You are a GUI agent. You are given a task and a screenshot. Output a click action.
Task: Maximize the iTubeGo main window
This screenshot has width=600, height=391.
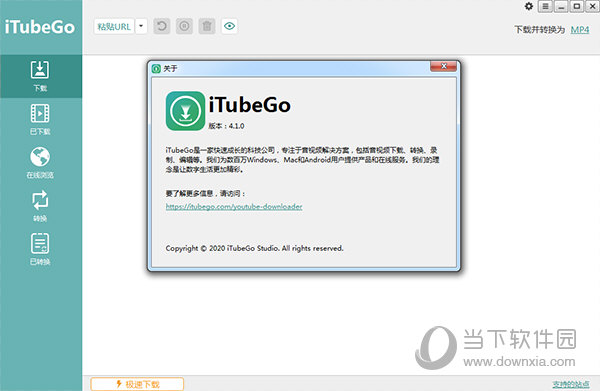point(577,7)
